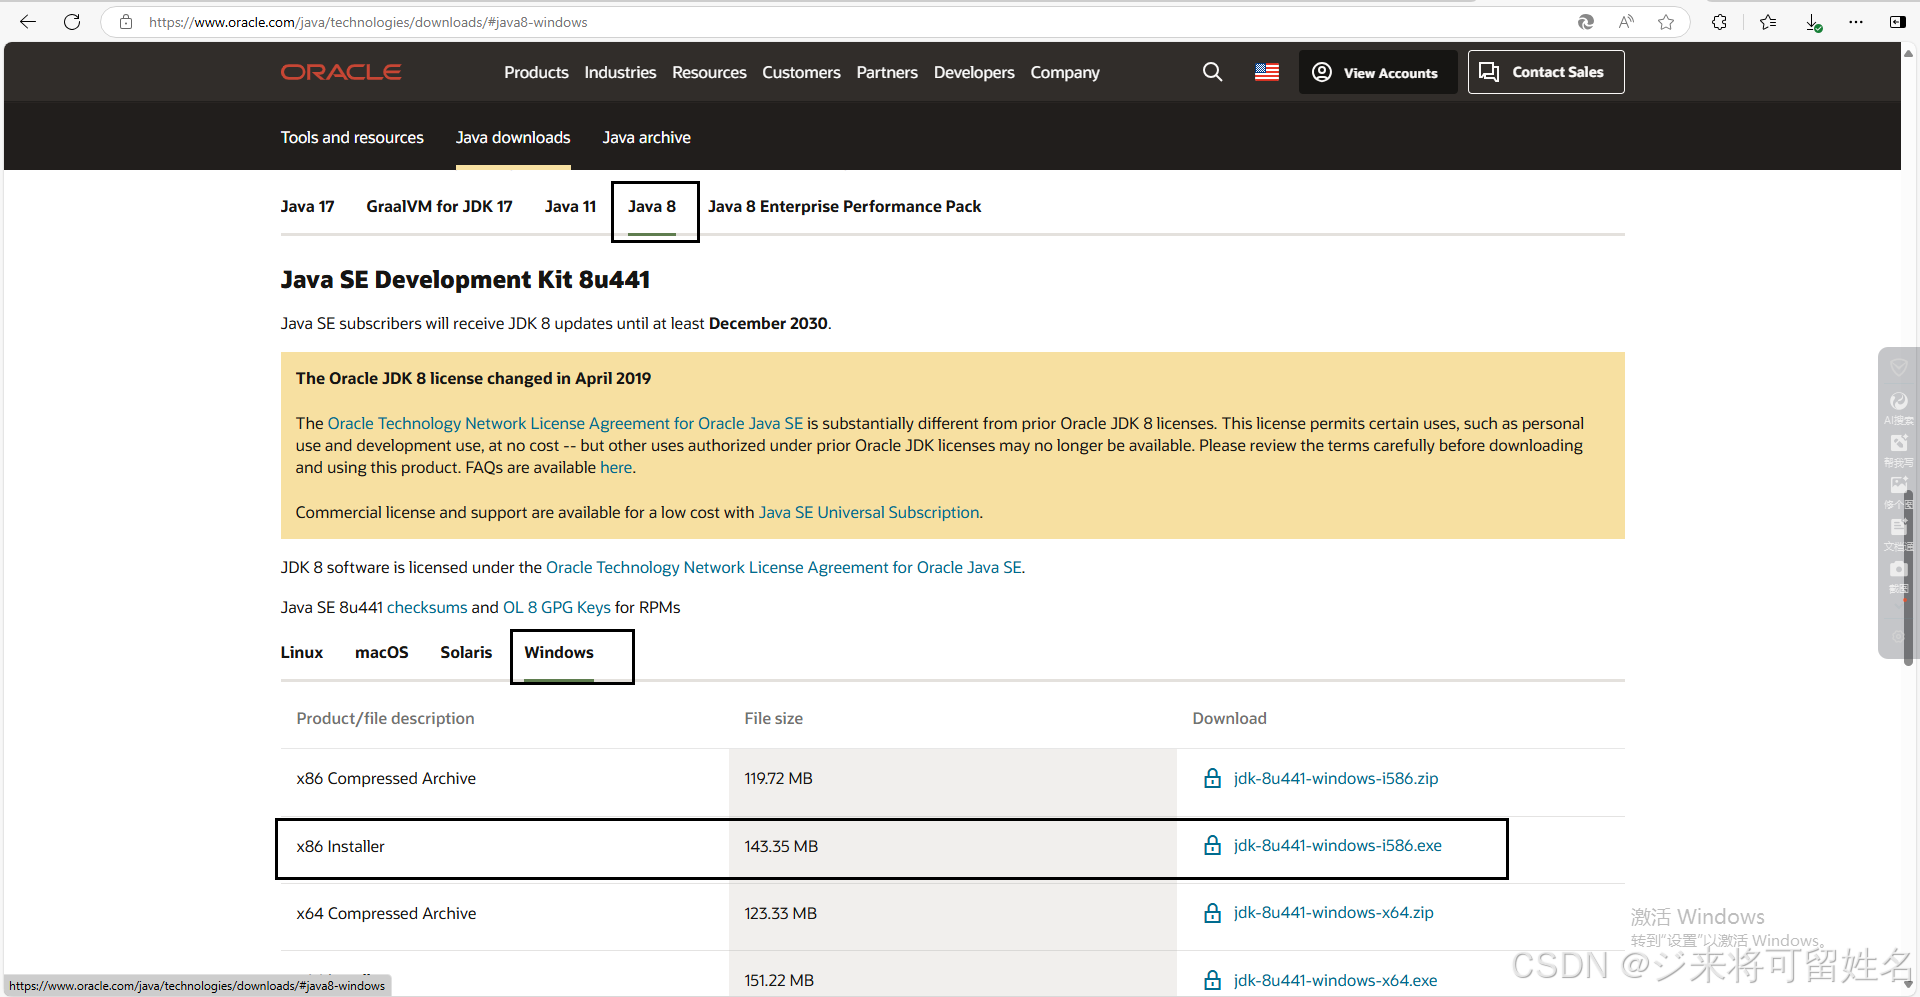1920x997 pixels.
Task: Click shield icon atop side panel
Action: click(1898, 367)
